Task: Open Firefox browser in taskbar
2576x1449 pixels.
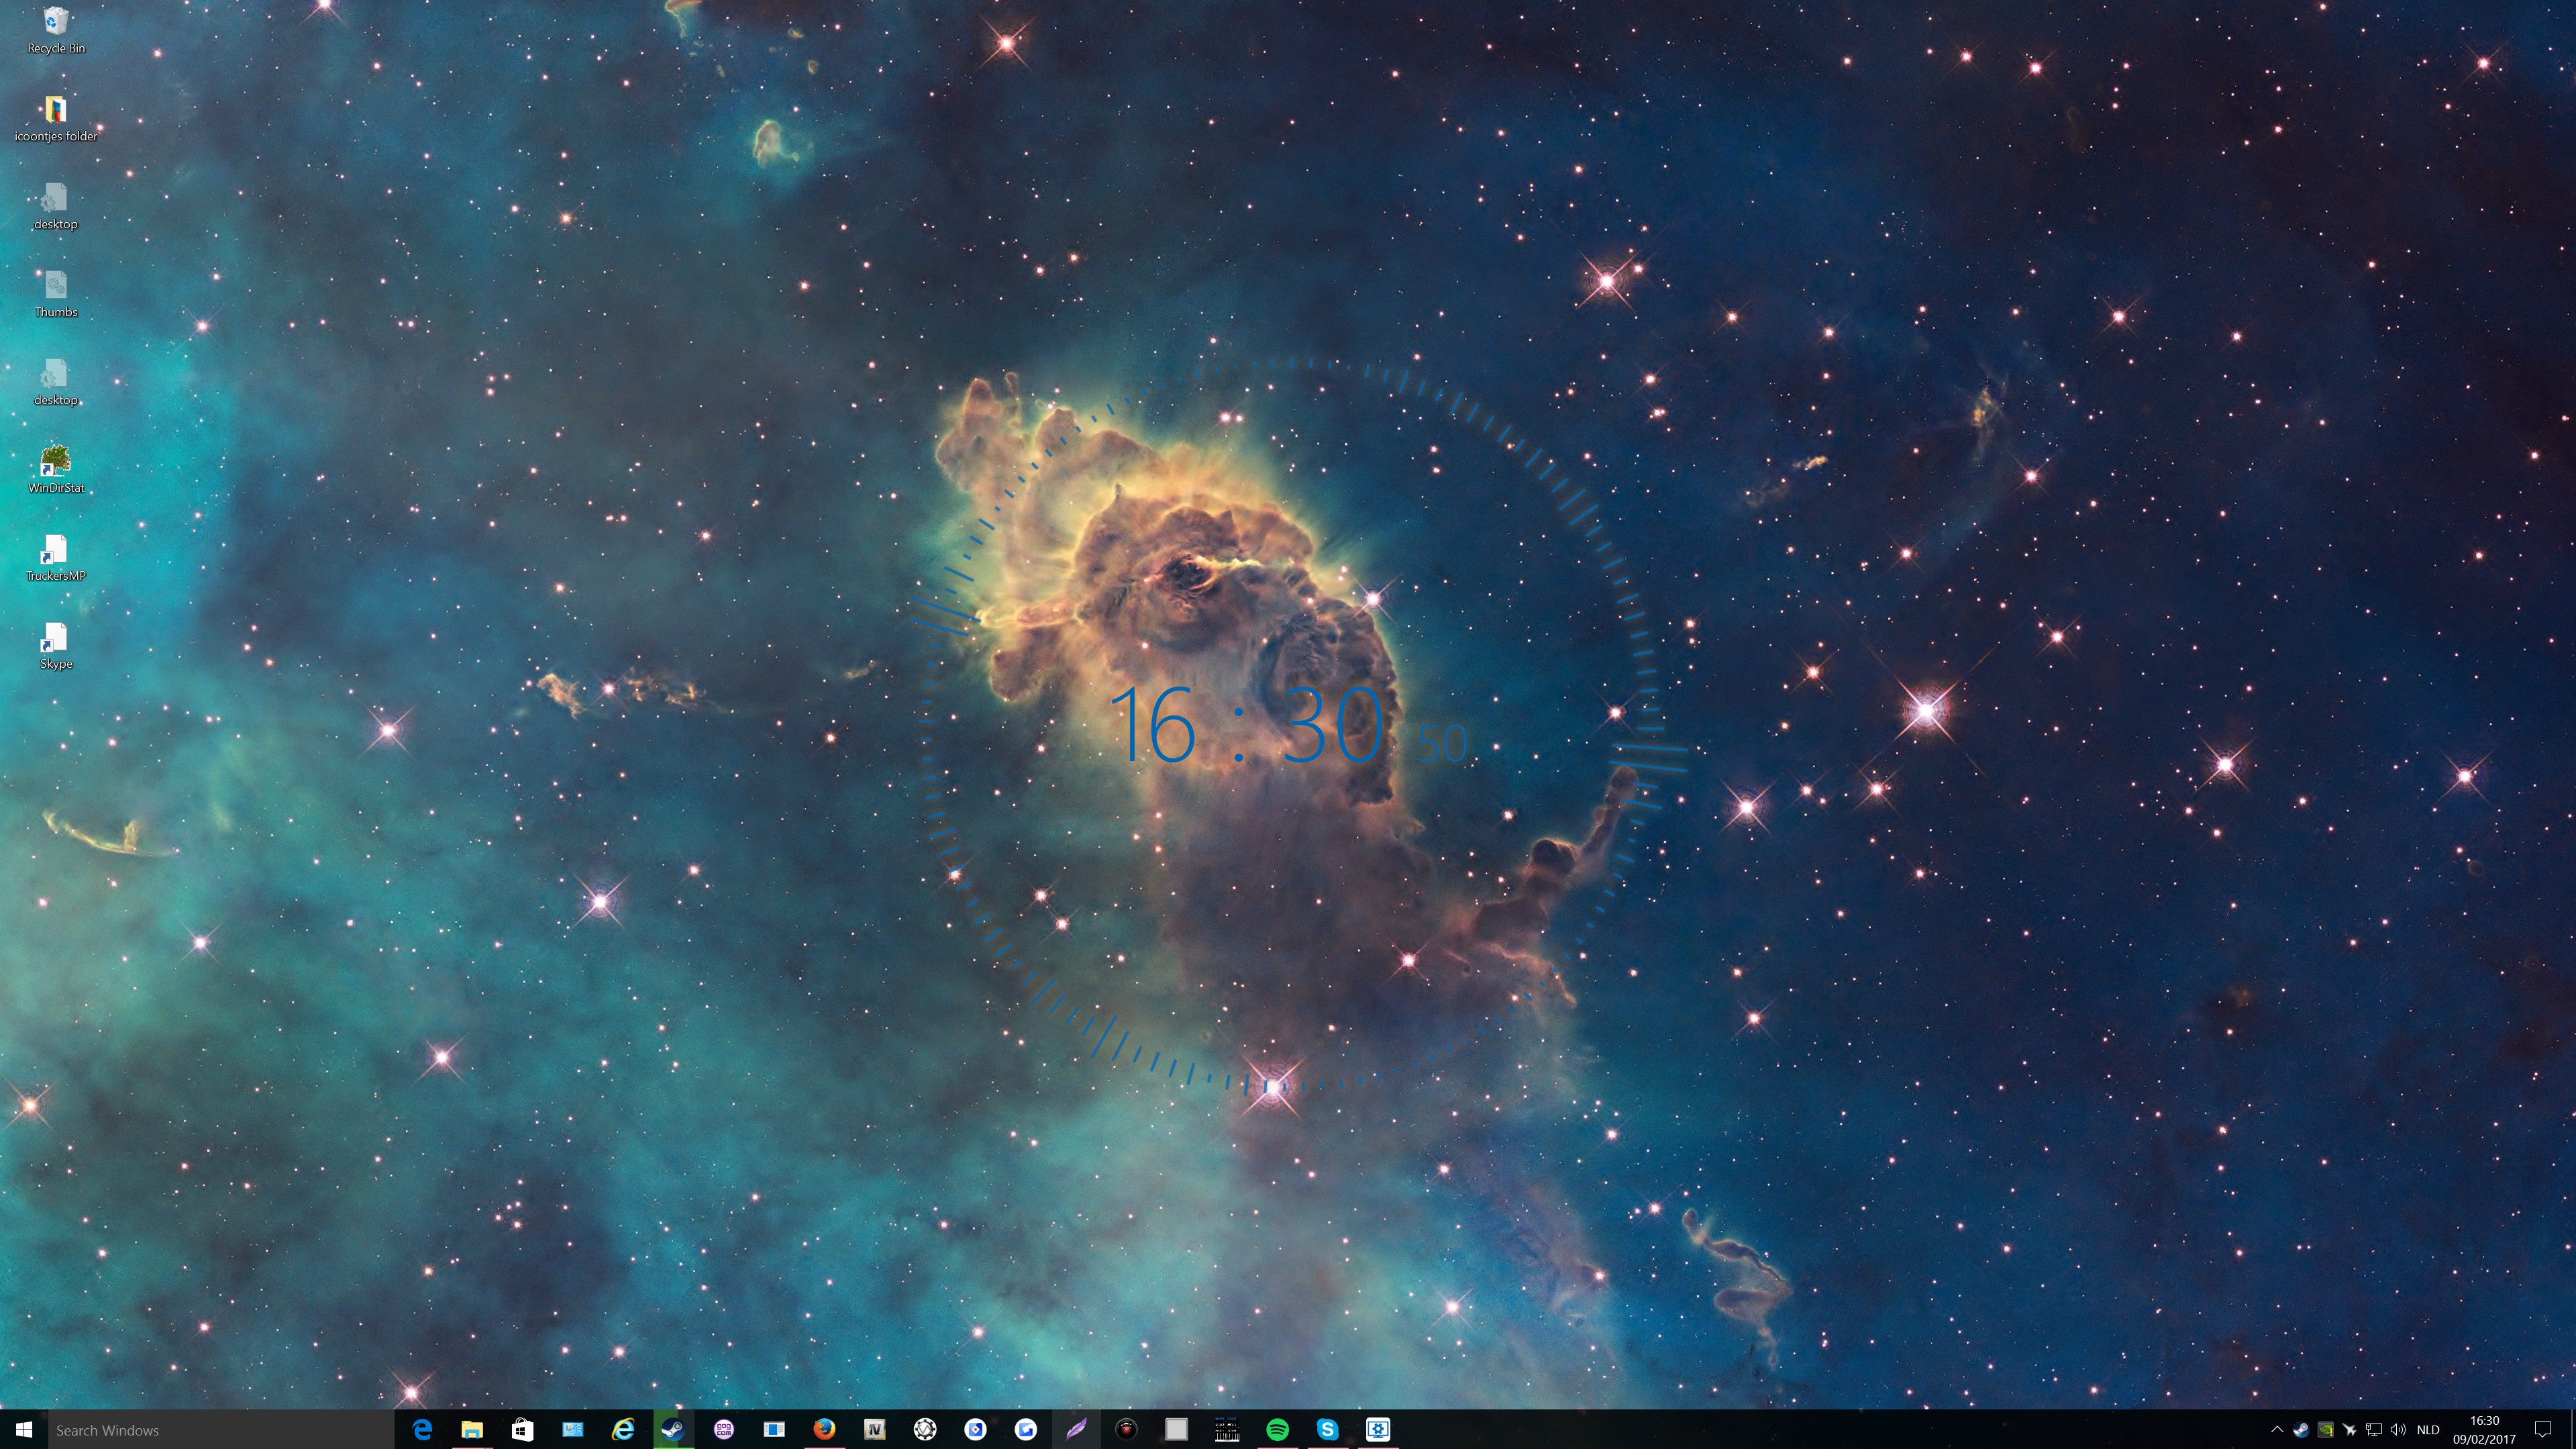Action: click(x=824, y=1429)
